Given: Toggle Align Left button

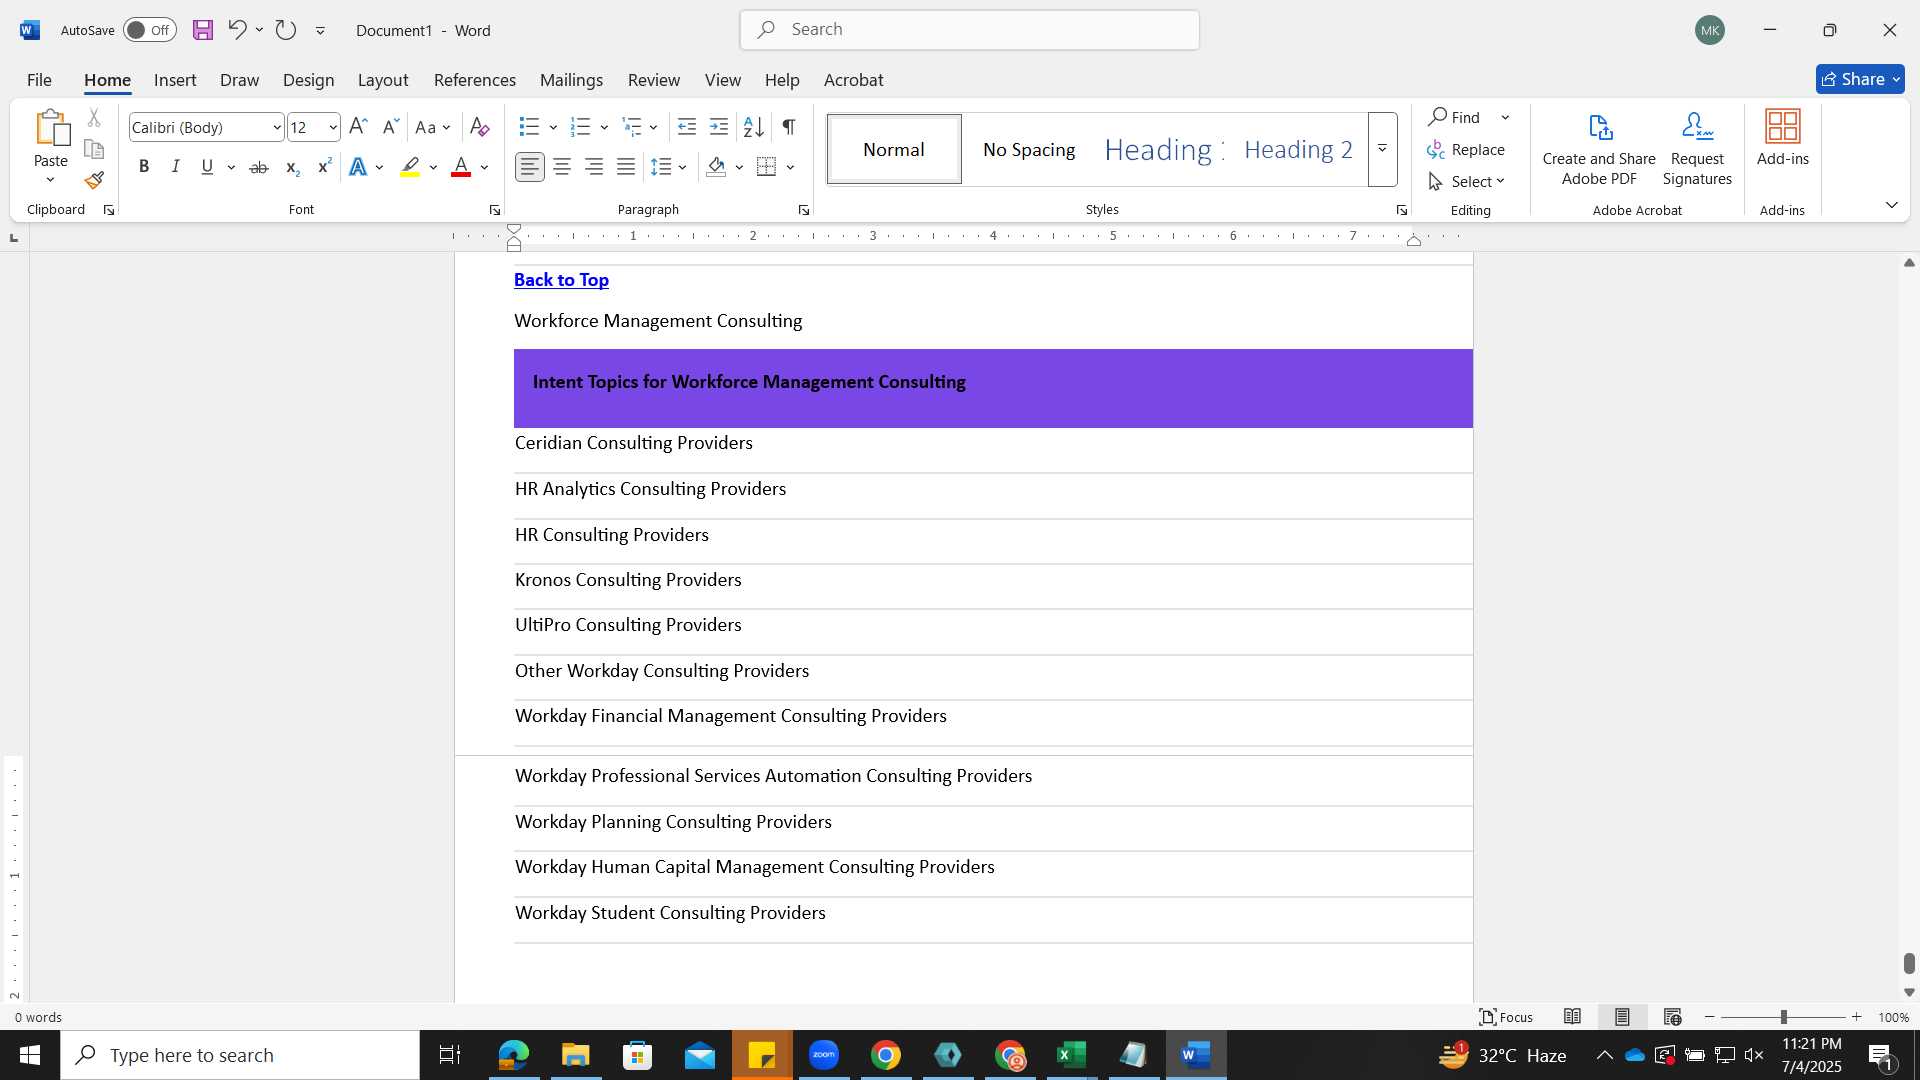Looking at the screenshot, I should (x=530, y=167).
